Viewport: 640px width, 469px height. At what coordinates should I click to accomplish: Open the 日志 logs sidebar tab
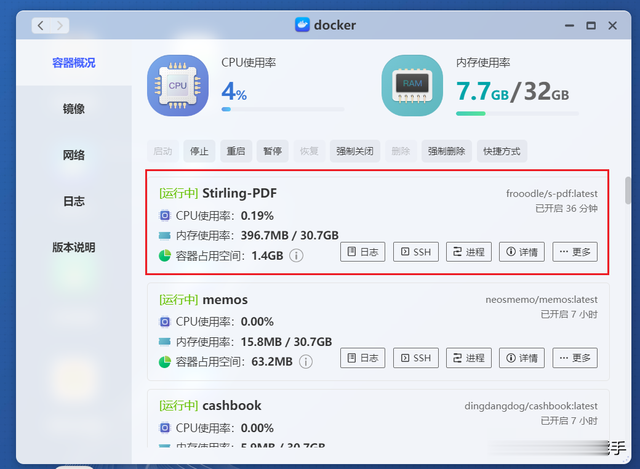pyautogui.click(x=74, y=201)
